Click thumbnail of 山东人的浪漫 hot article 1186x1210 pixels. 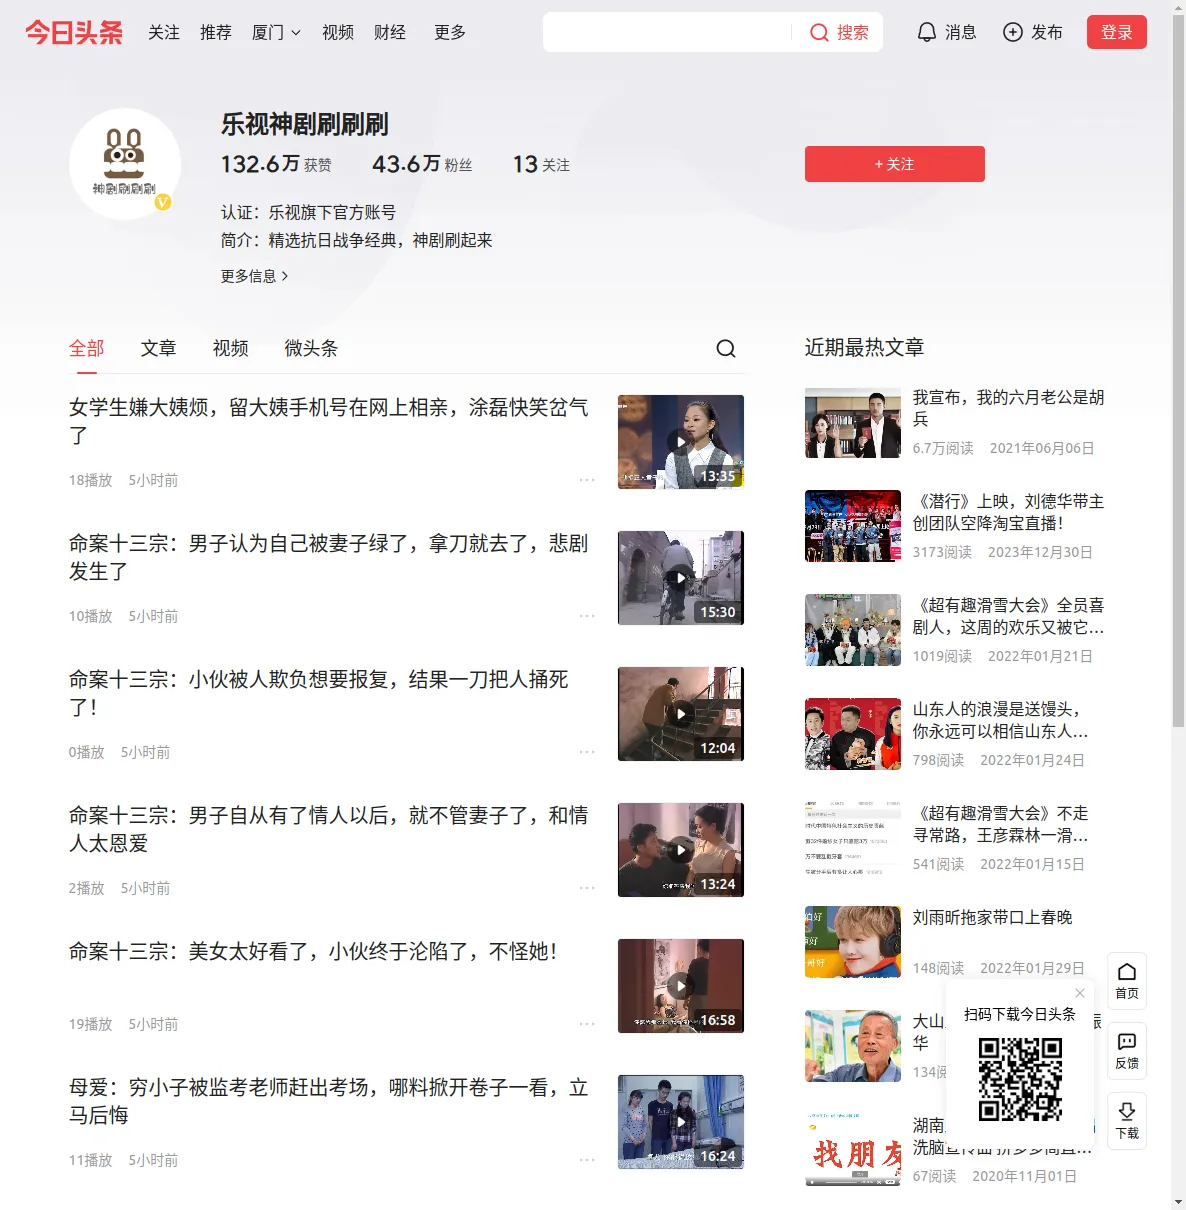coord(853,734)
